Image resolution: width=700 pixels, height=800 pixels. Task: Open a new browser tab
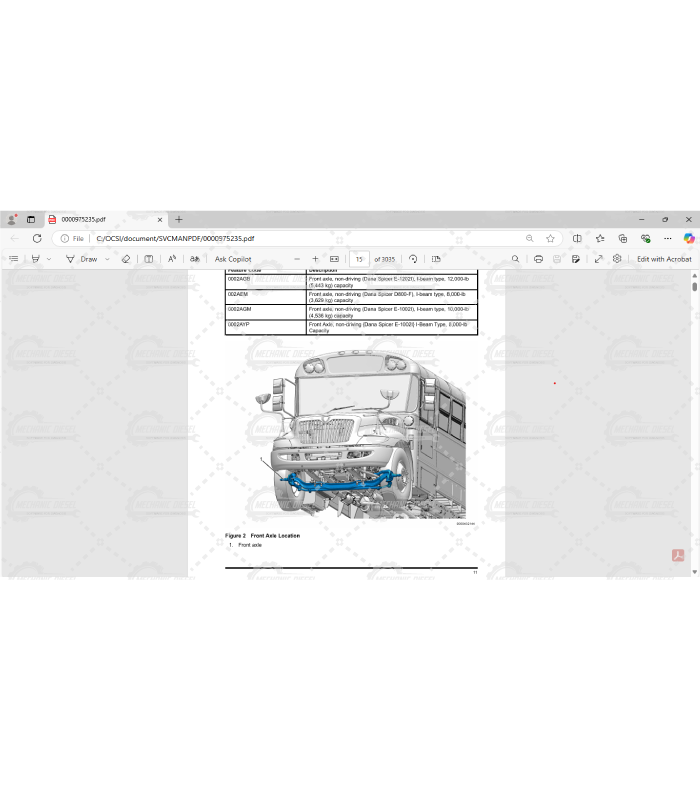(x=179, y=219)
